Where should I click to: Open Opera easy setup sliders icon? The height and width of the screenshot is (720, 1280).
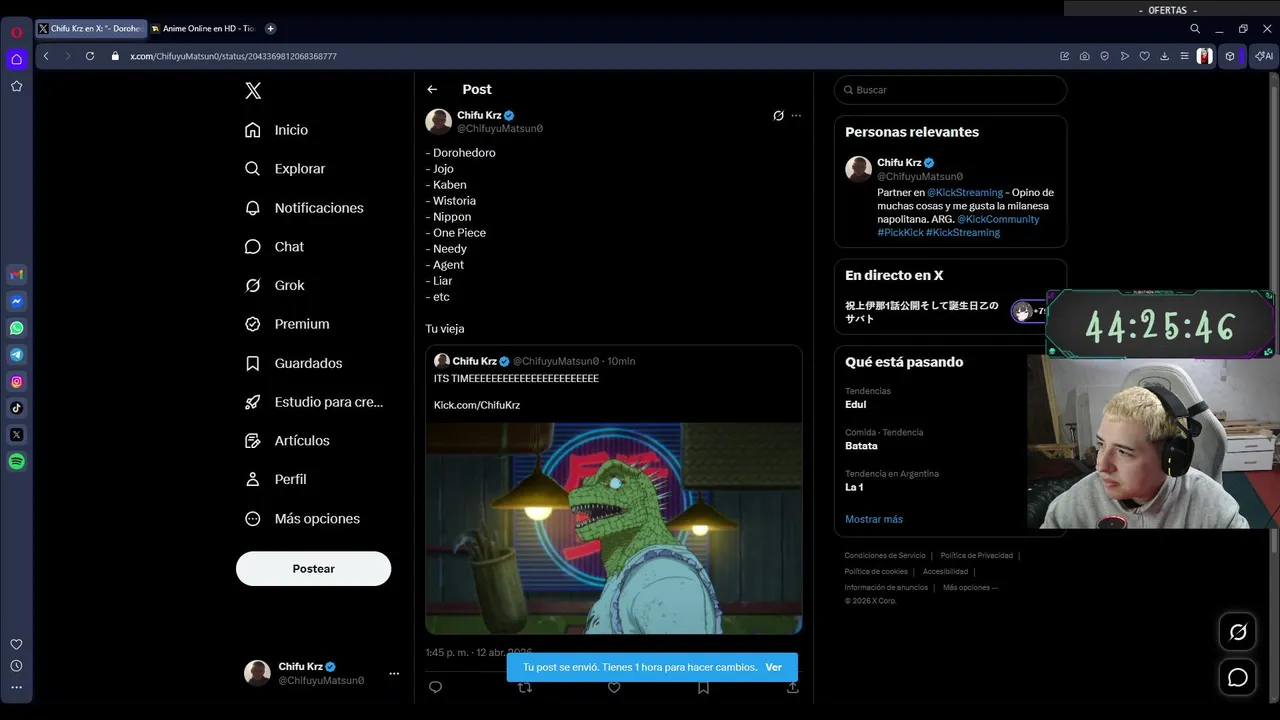1185,57
